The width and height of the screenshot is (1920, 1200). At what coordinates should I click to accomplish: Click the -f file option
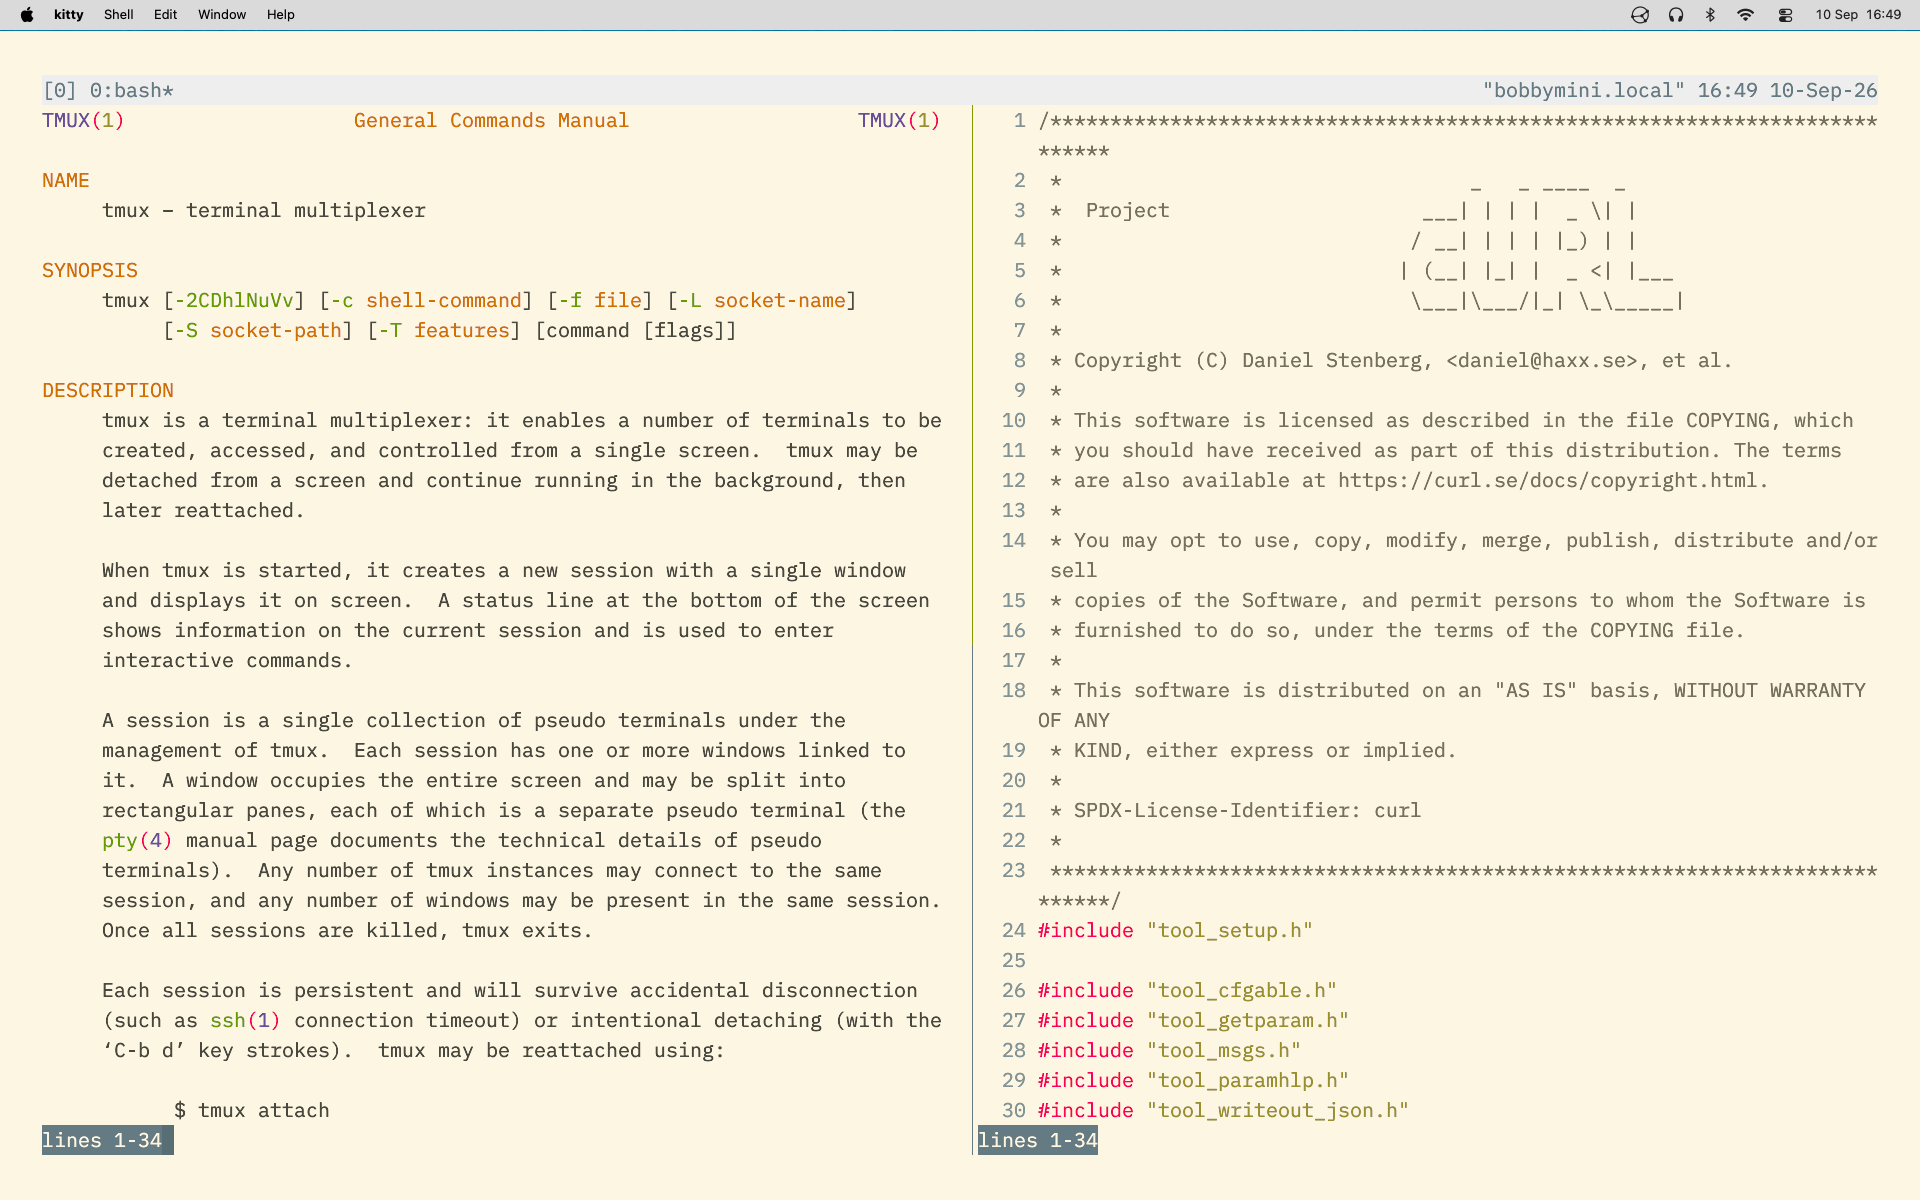[x=600, y=301]
